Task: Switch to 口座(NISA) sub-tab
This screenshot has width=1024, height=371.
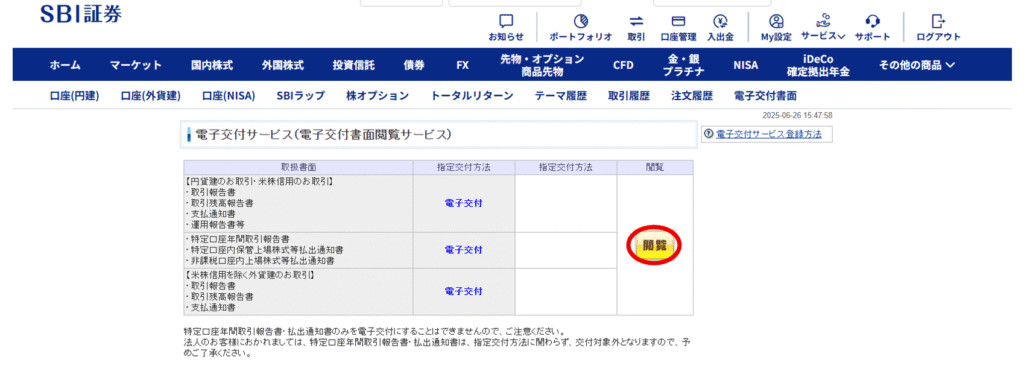Action: point(229,96)
